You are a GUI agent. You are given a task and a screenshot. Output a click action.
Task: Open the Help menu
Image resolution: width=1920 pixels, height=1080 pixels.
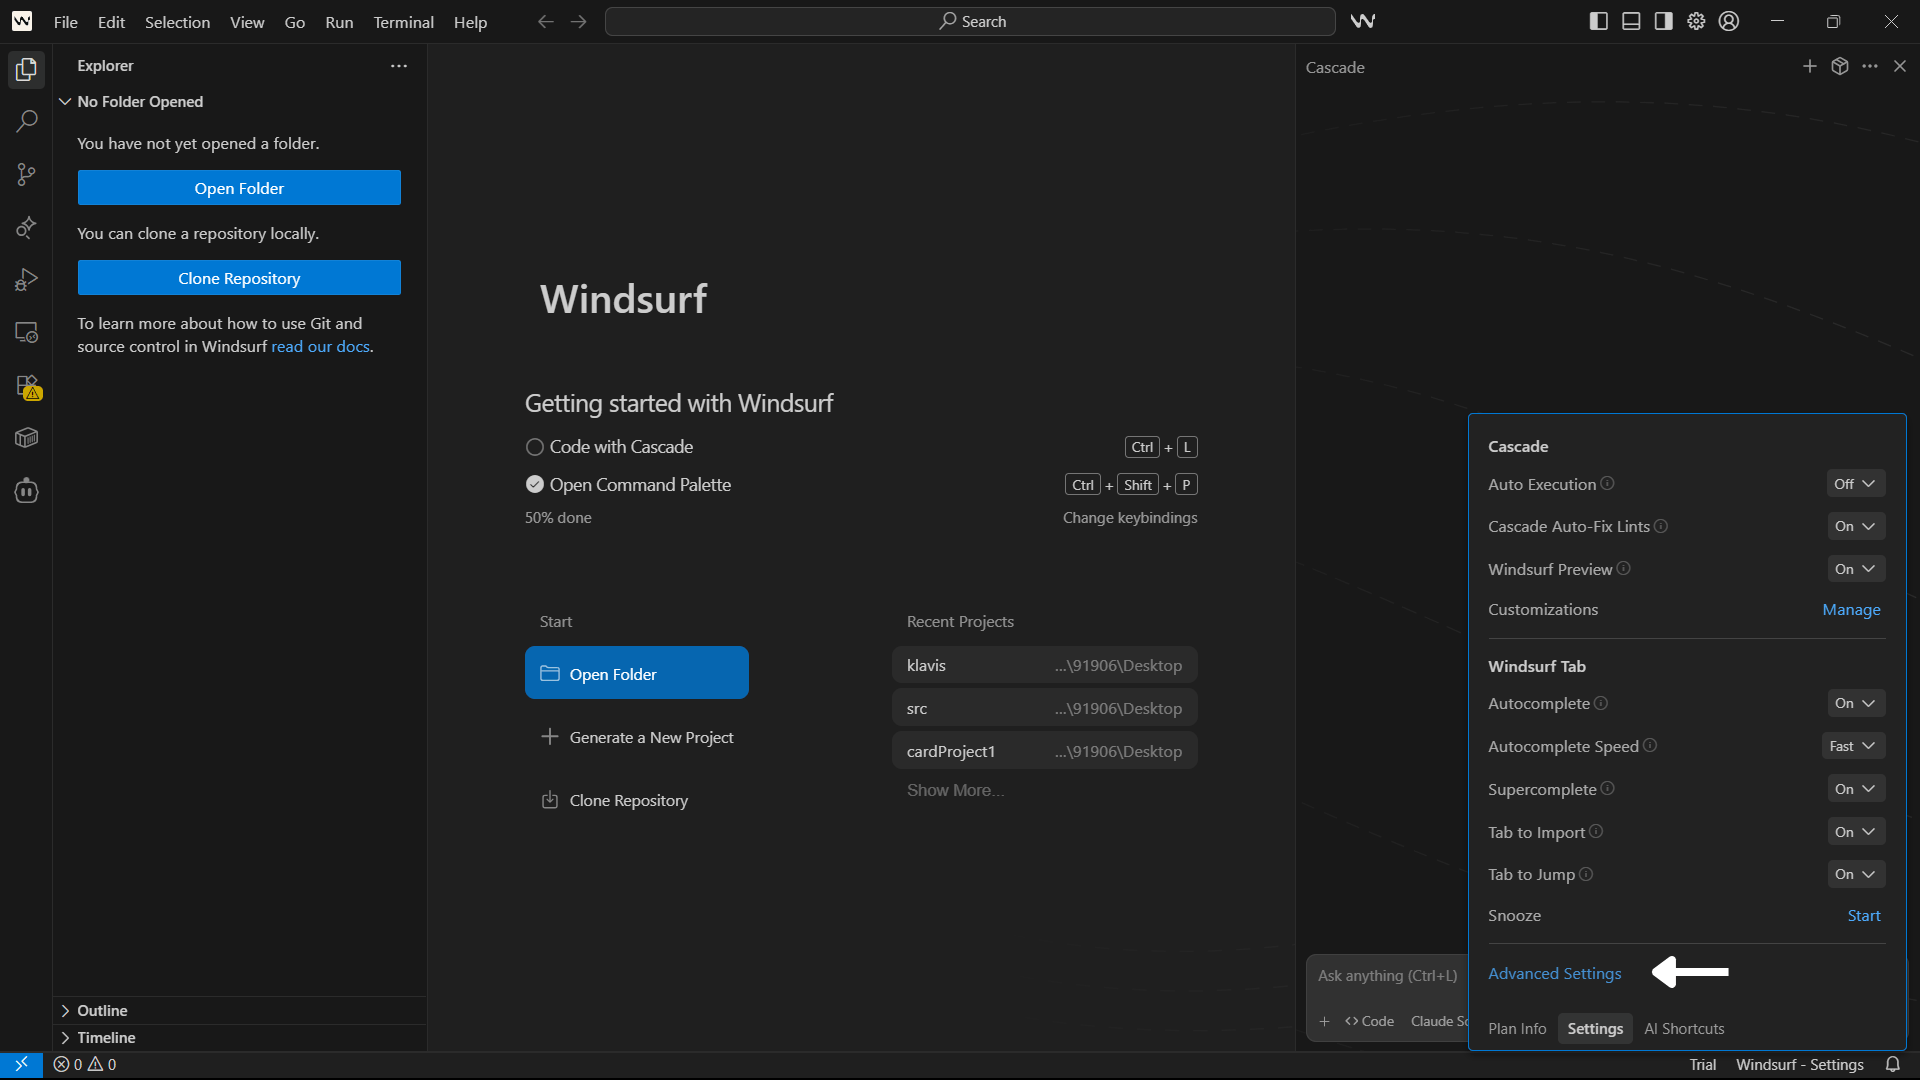[470, 21]
